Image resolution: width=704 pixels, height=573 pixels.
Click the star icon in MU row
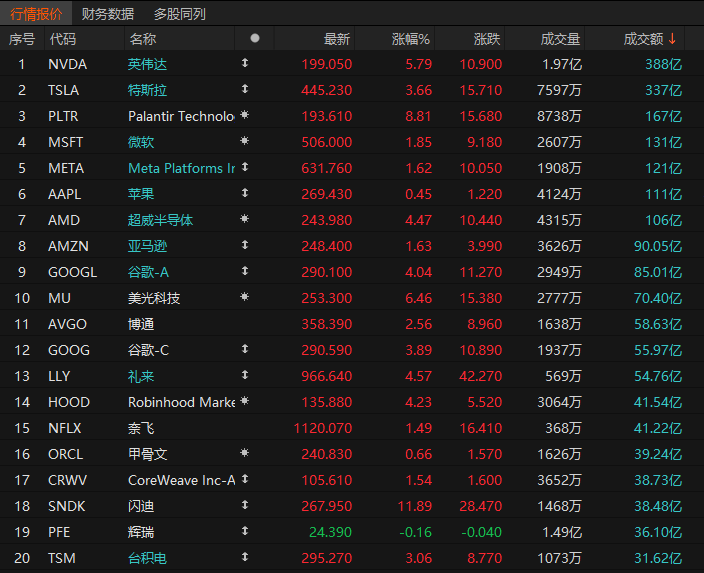(245, 297)
